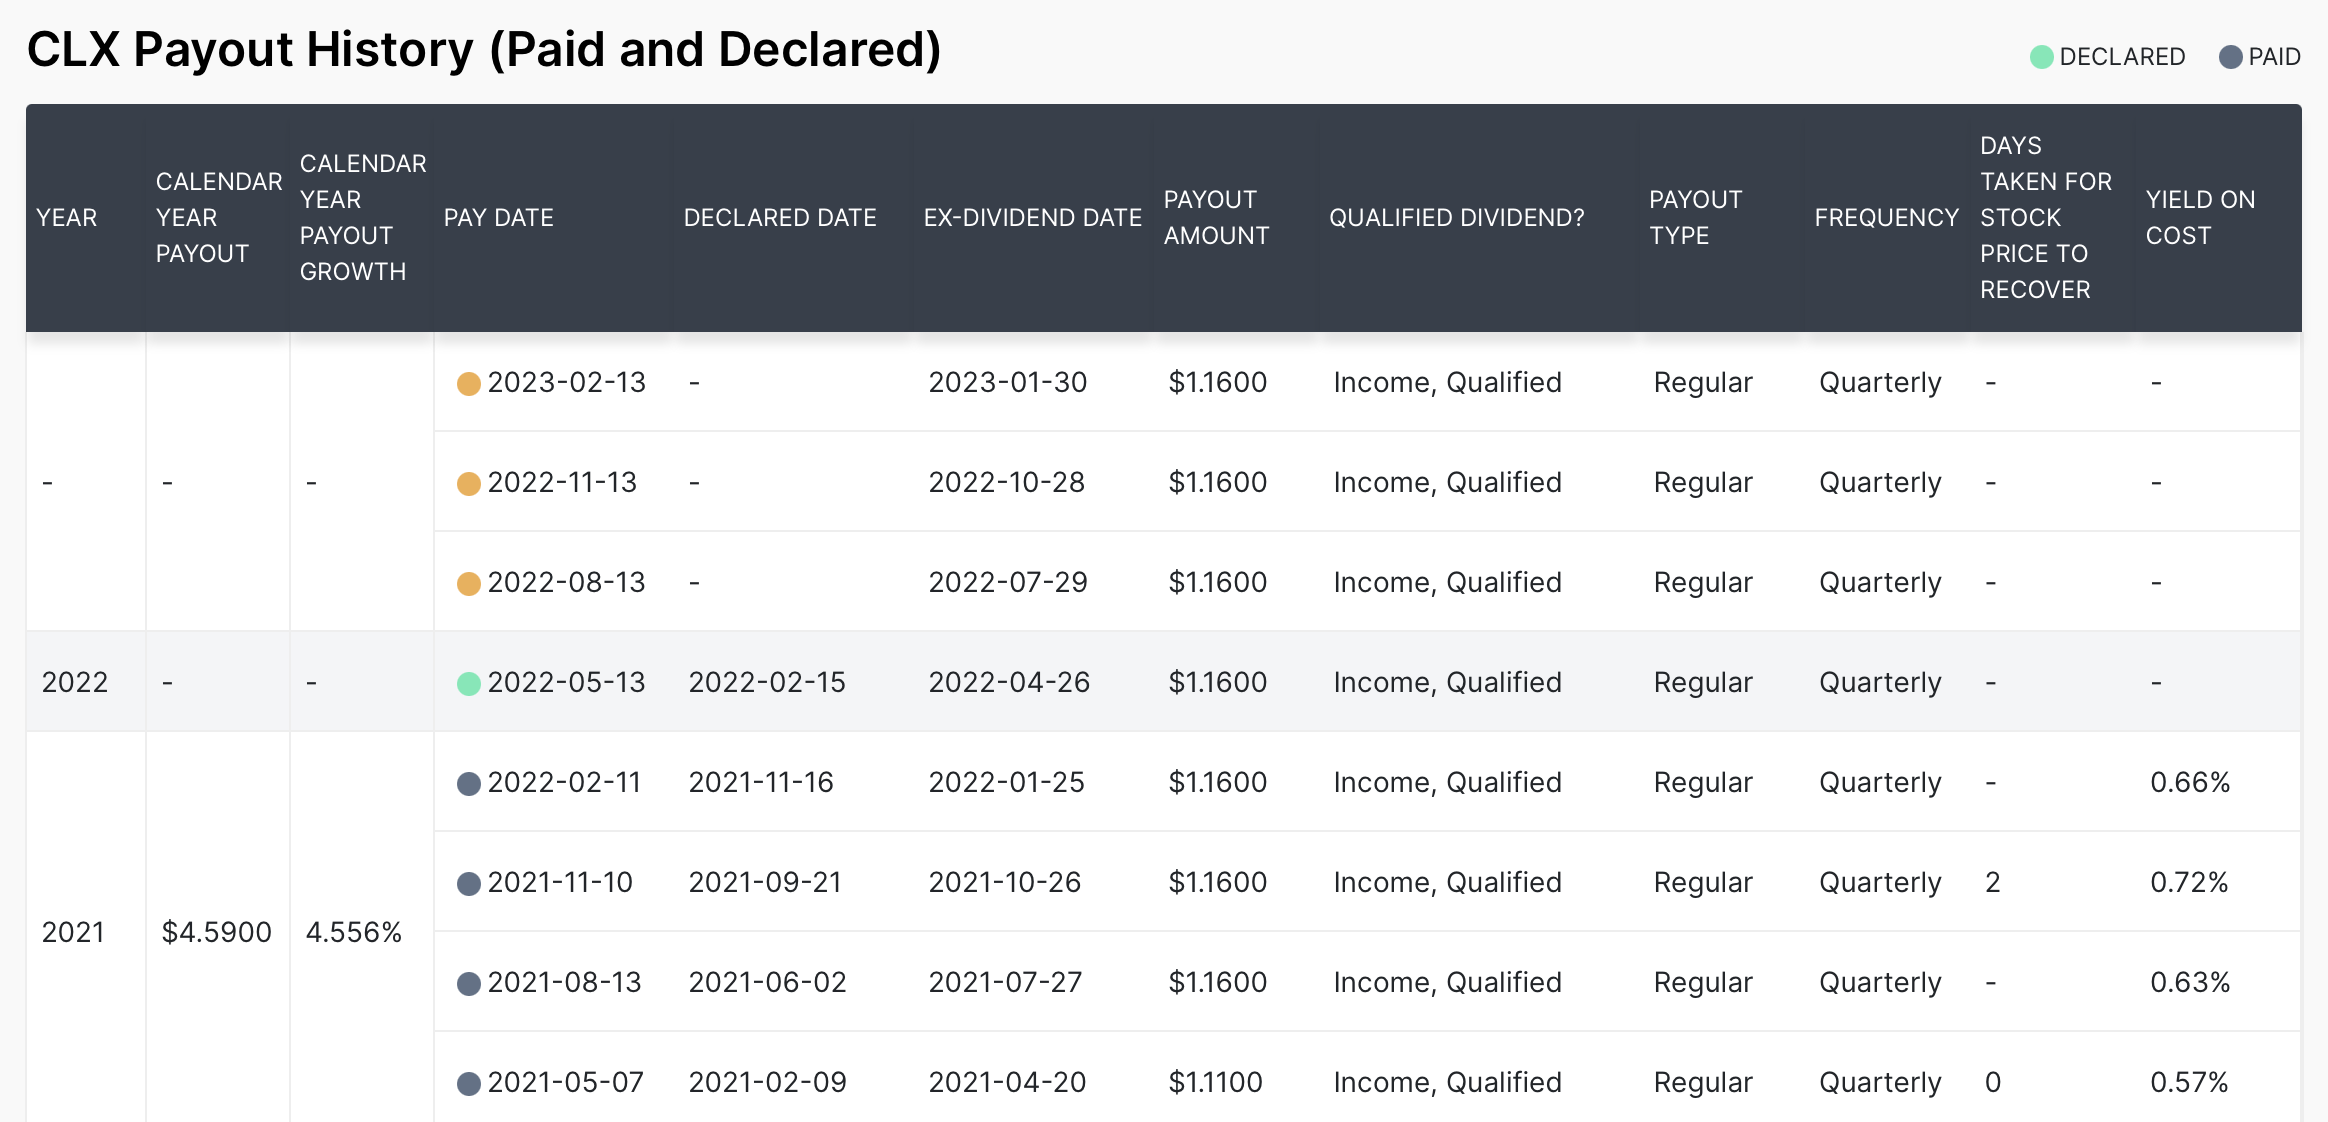Click paid dot beside 2021-08-13 pay date
2328x1122 pixels.
coord(468,983)
